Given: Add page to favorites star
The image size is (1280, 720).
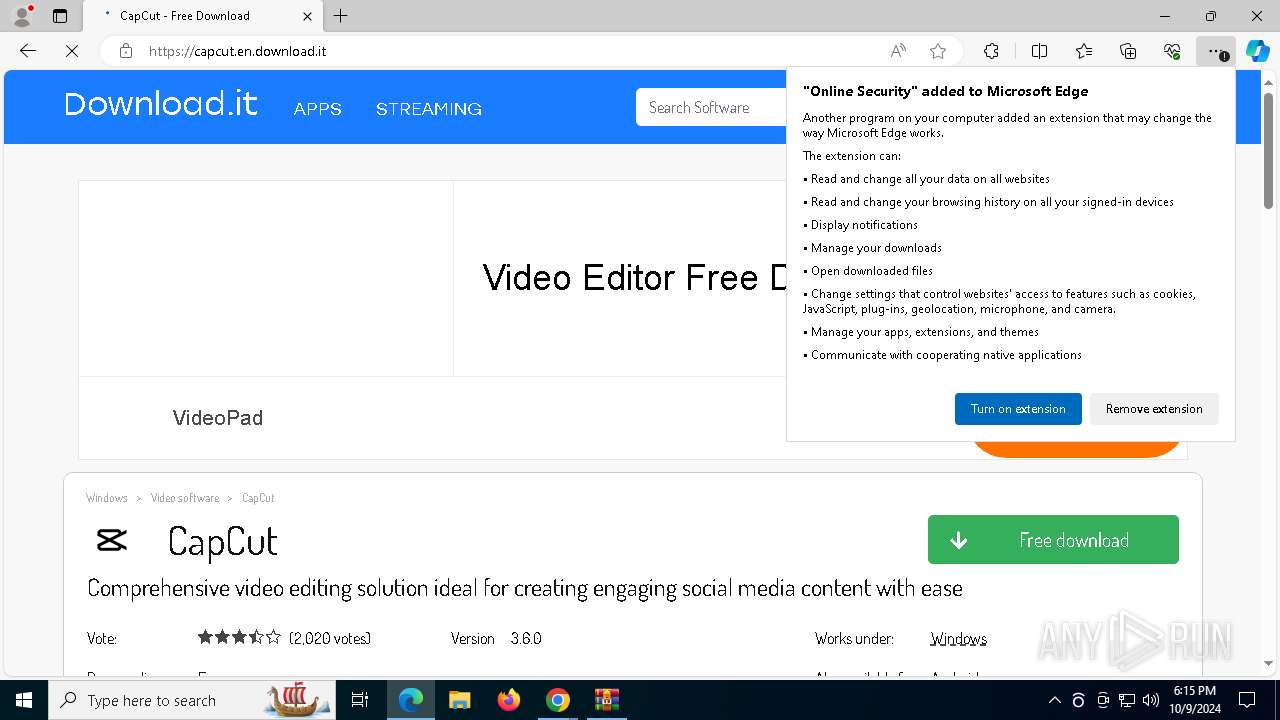Looking at the screenshot, I should tap(938, 51).
